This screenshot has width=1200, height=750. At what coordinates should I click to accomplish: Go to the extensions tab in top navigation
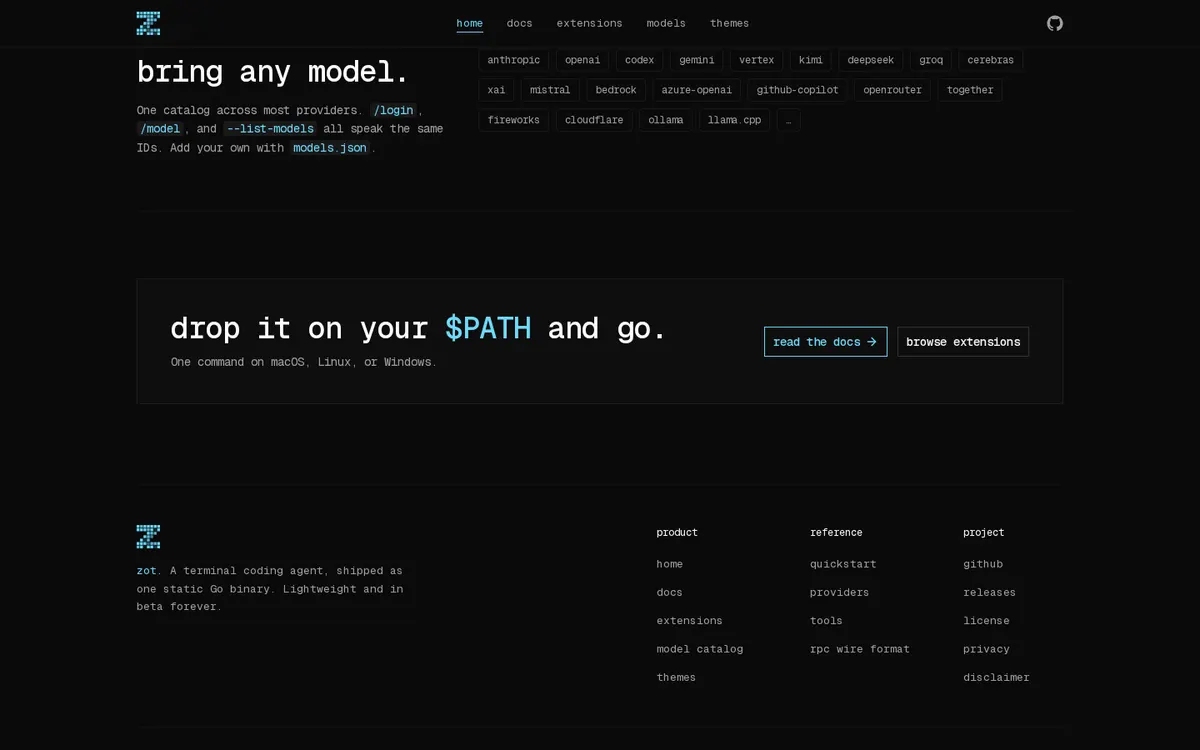(x=590, y=23)
